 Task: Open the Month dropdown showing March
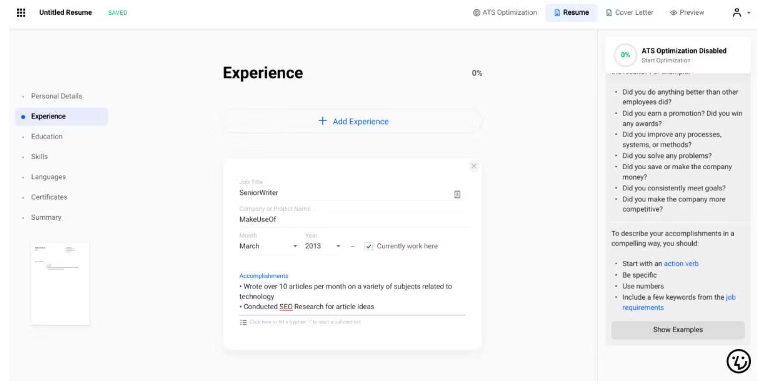point(268,246)
